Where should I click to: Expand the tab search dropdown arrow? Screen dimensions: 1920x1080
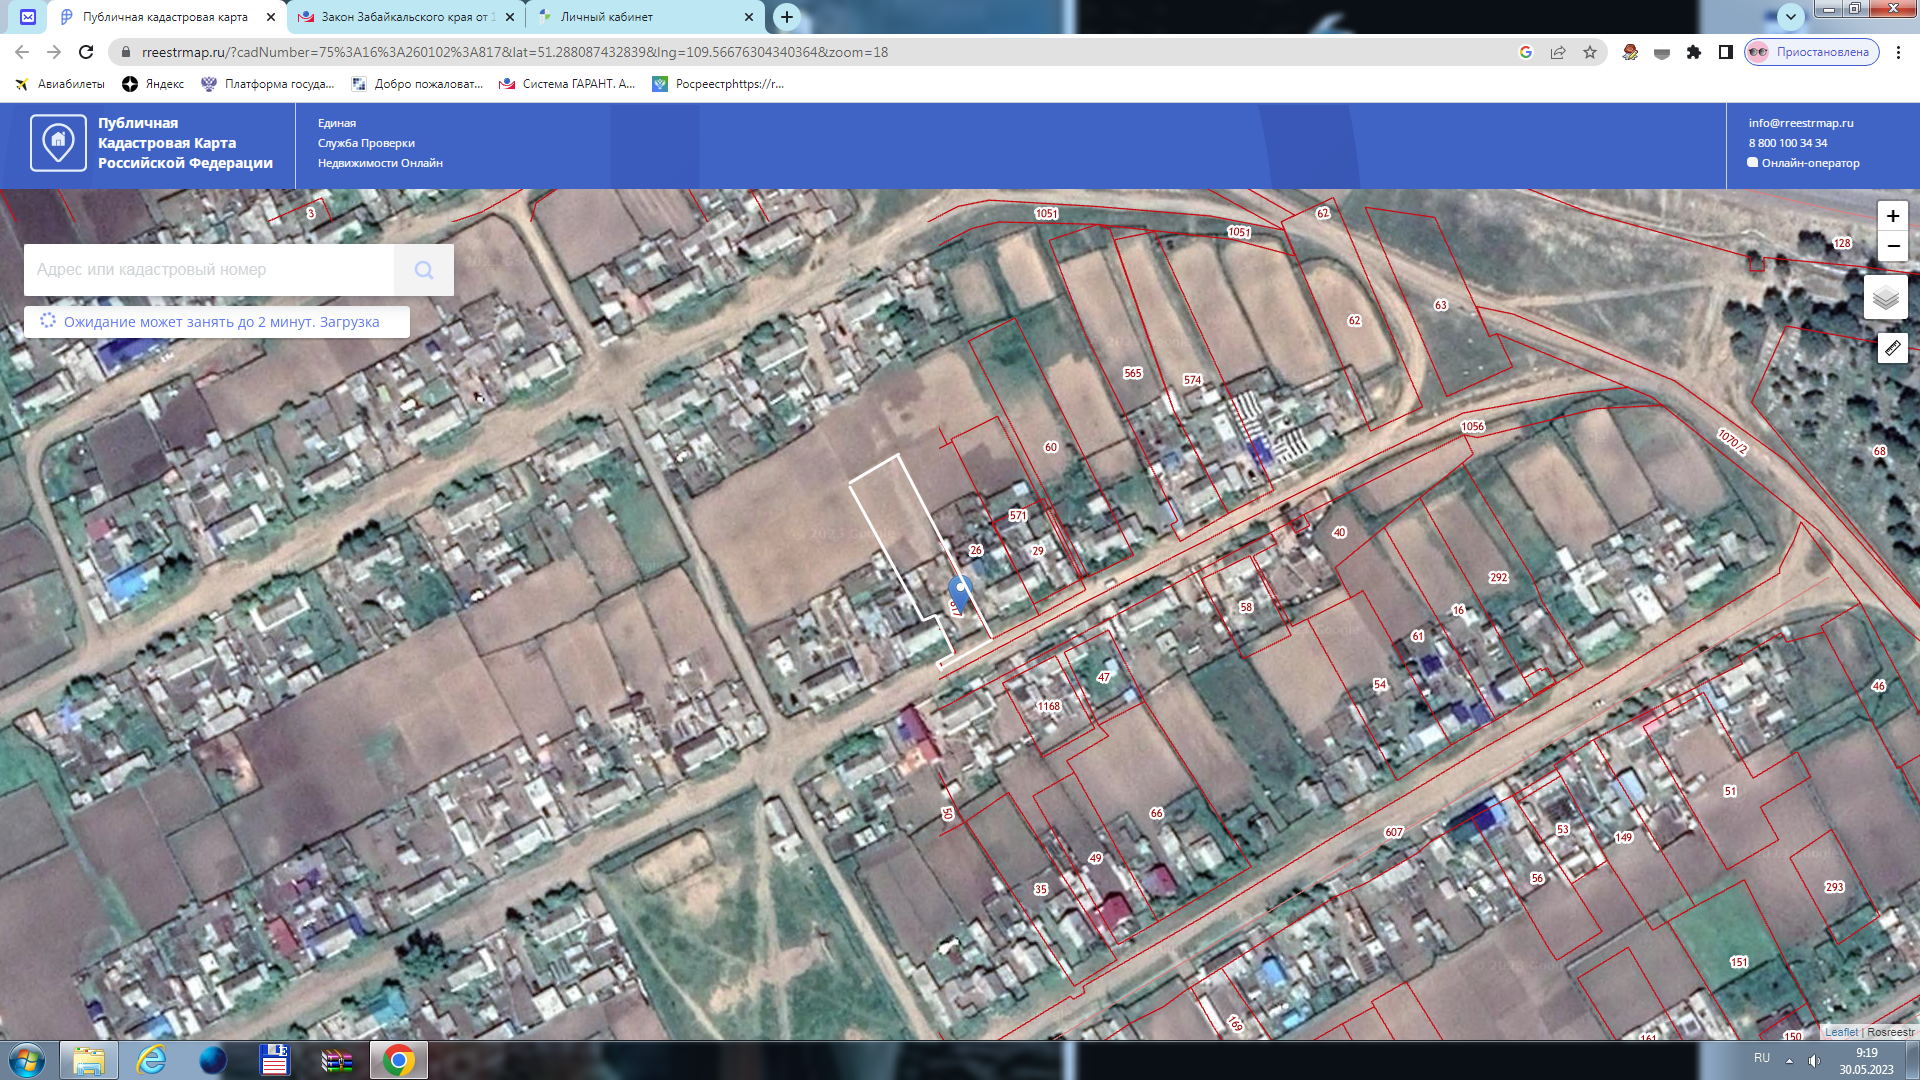[1790, 16]
